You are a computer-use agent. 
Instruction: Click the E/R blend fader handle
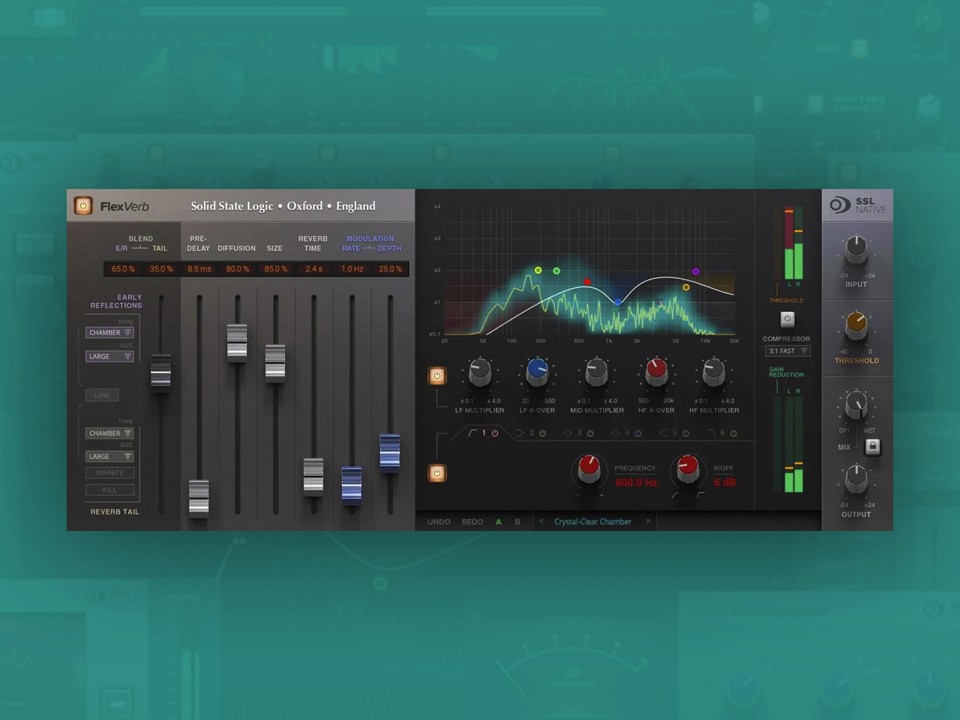click(161, 371)
